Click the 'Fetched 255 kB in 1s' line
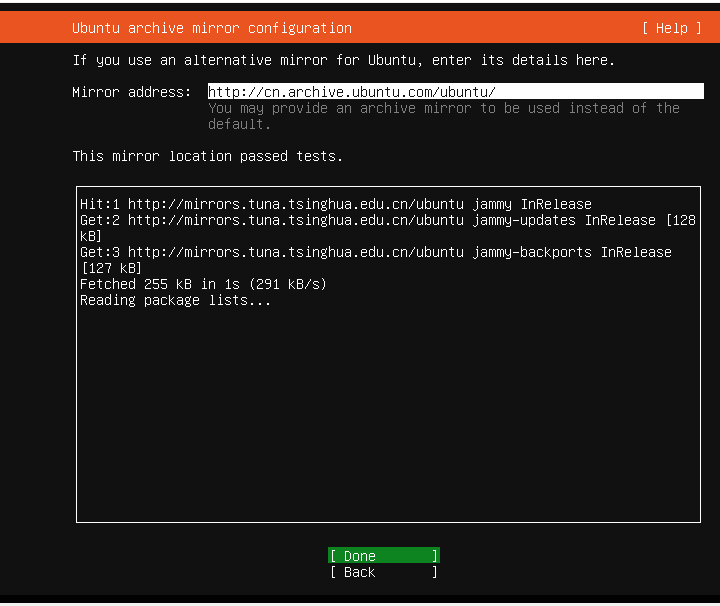The height and width of the screenshot is (606, 720). [x=203, y=284]
